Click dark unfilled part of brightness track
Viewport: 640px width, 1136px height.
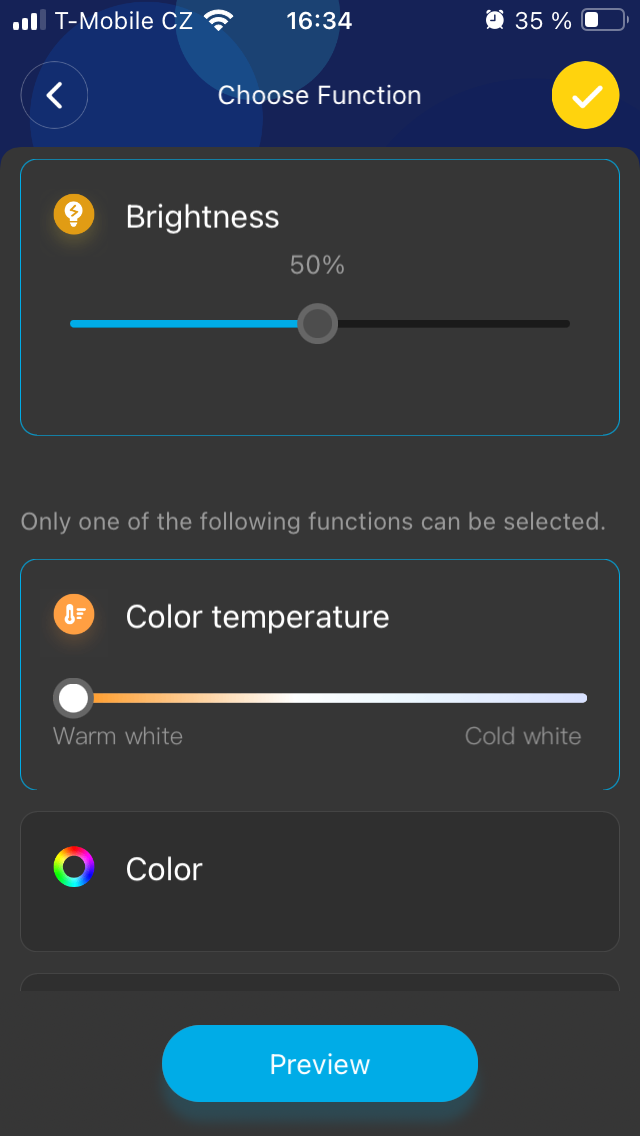[450, 324]
